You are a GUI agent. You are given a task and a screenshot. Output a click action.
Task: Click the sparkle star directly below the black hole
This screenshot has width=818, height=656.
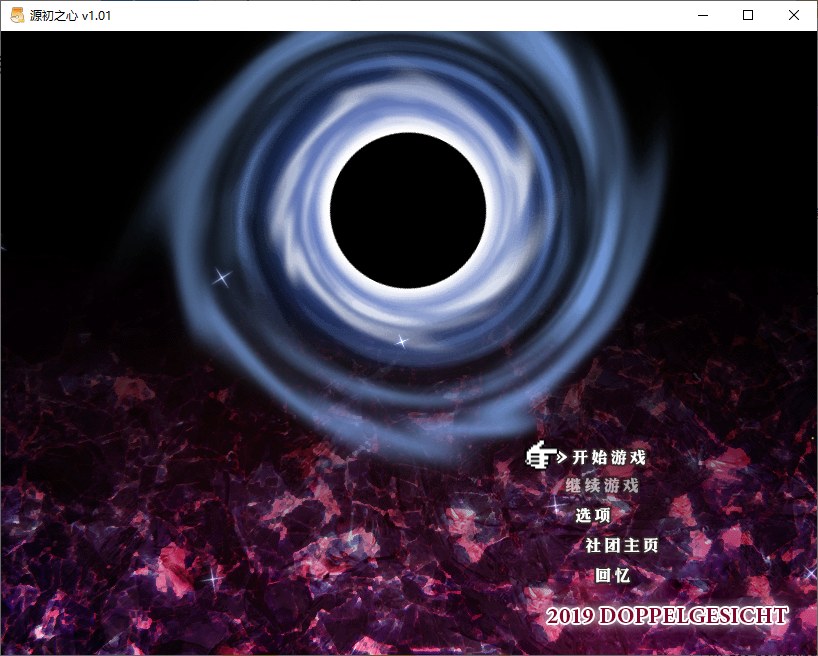point(402,341)
